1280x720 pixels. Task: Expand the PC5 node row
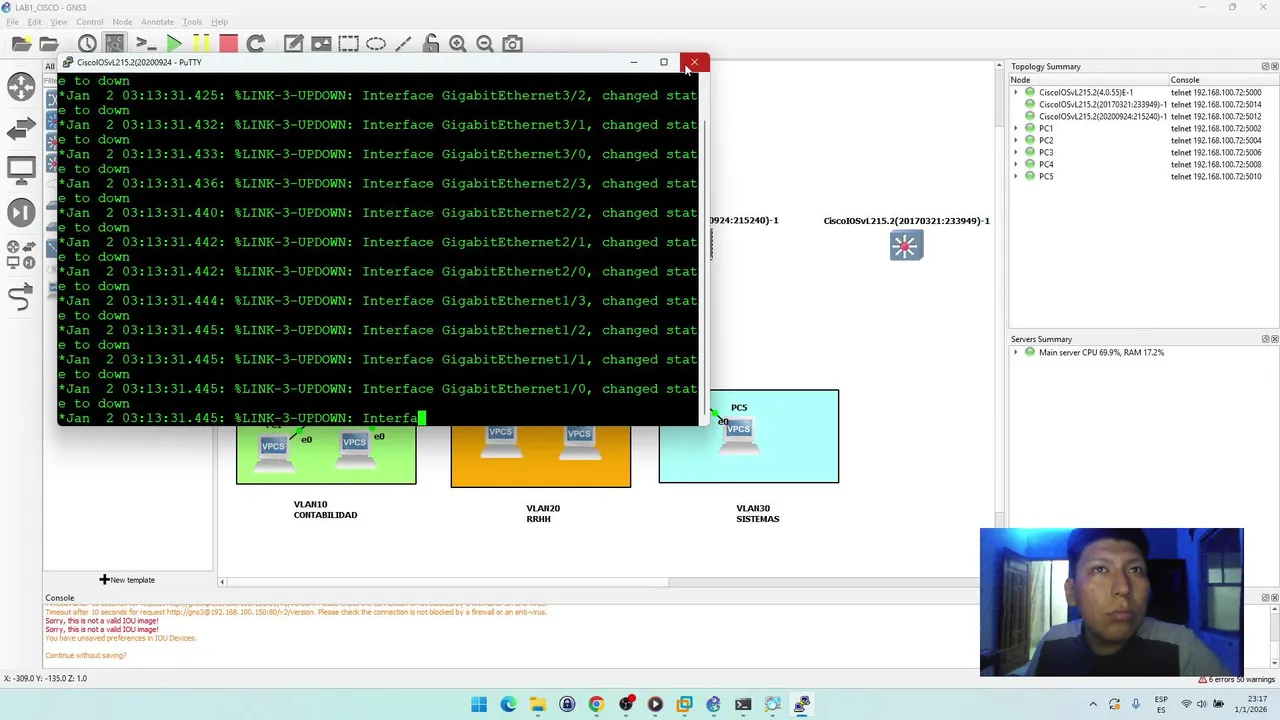tap(1016, 176)
